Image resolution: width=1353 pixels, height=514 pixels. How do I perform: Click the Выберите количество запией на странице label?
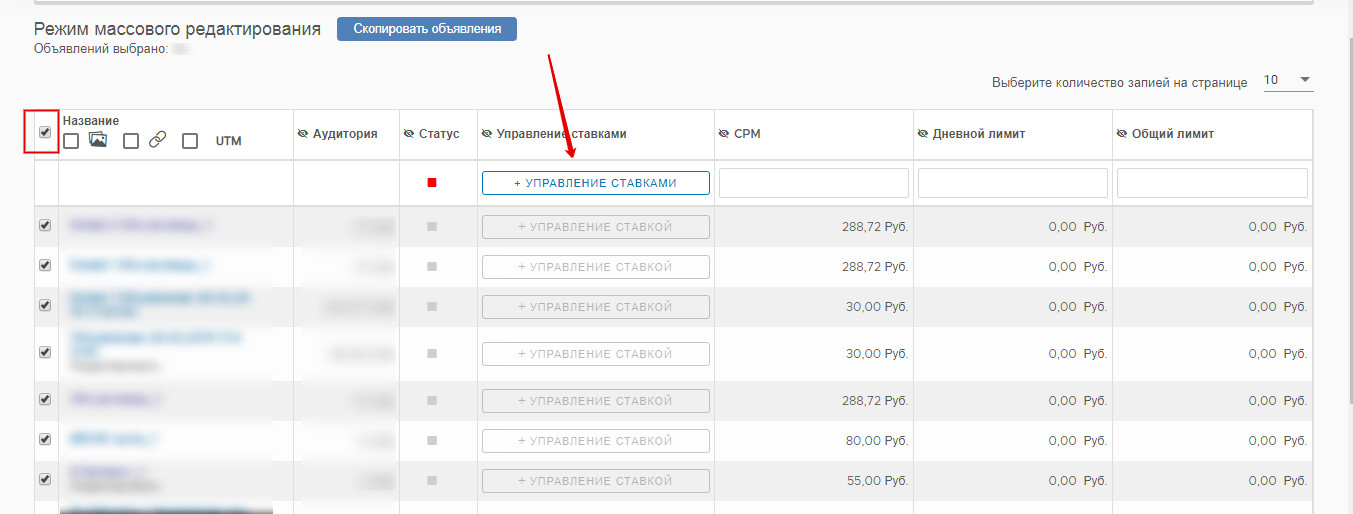coord(1119,83)
